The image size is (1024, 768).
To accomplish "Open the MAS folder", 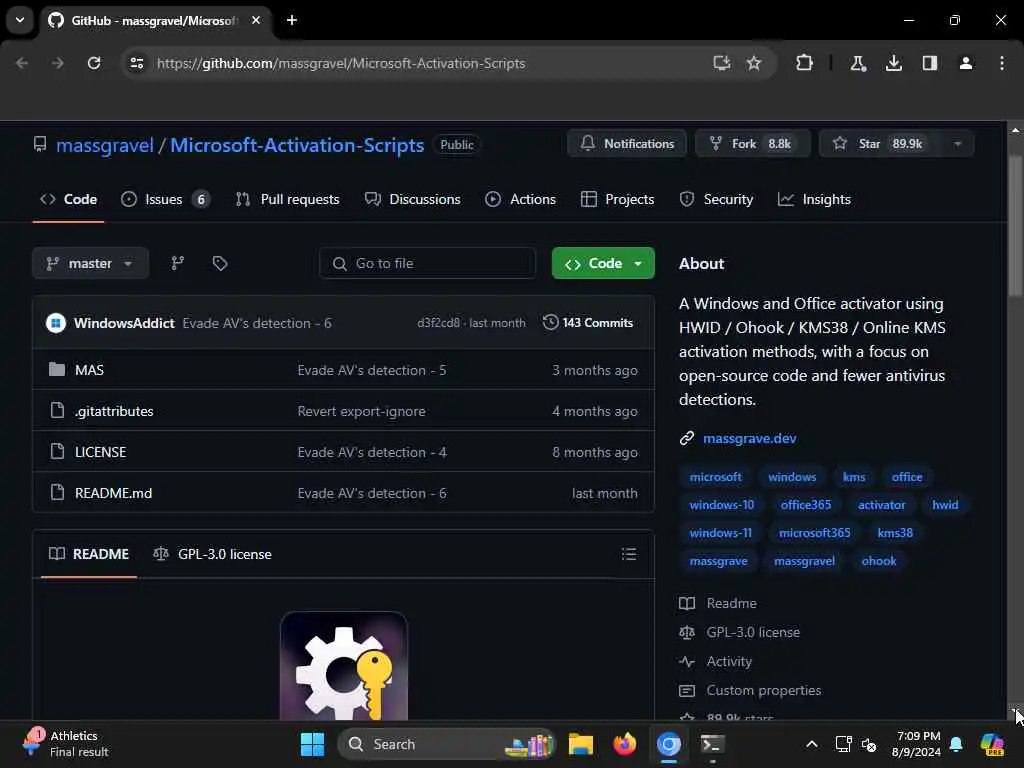I will 89,370.
